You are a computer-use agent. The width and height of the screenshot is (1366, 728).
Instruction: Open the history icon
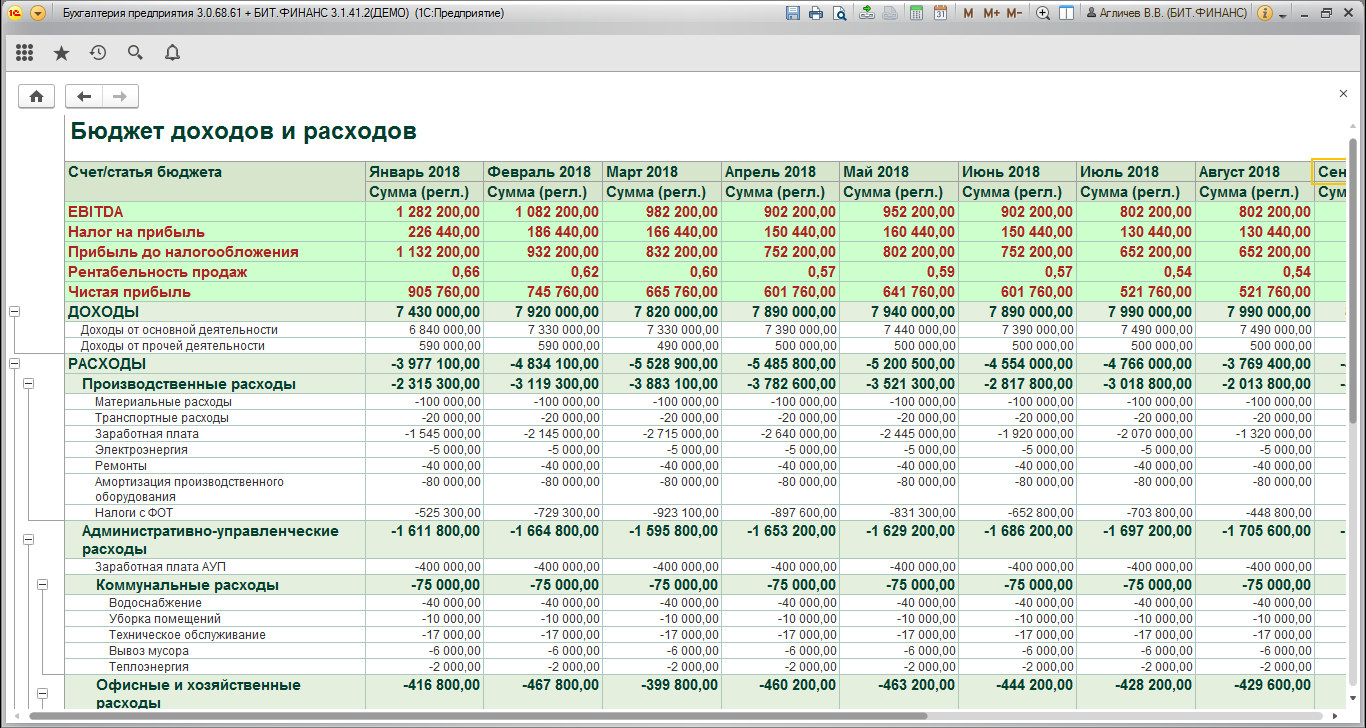[x=98, y=53]
